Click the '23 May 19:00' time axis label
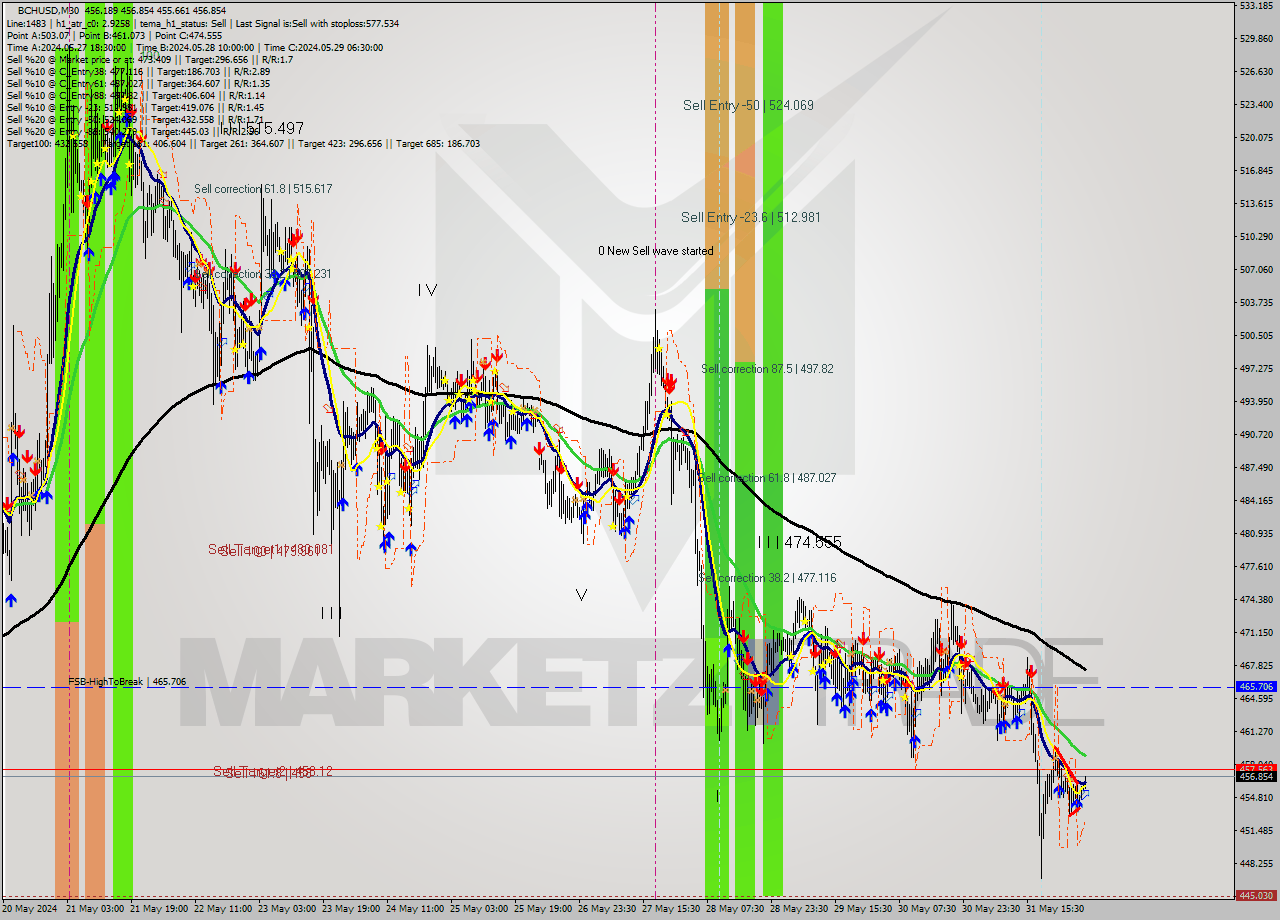 [351, 909]
